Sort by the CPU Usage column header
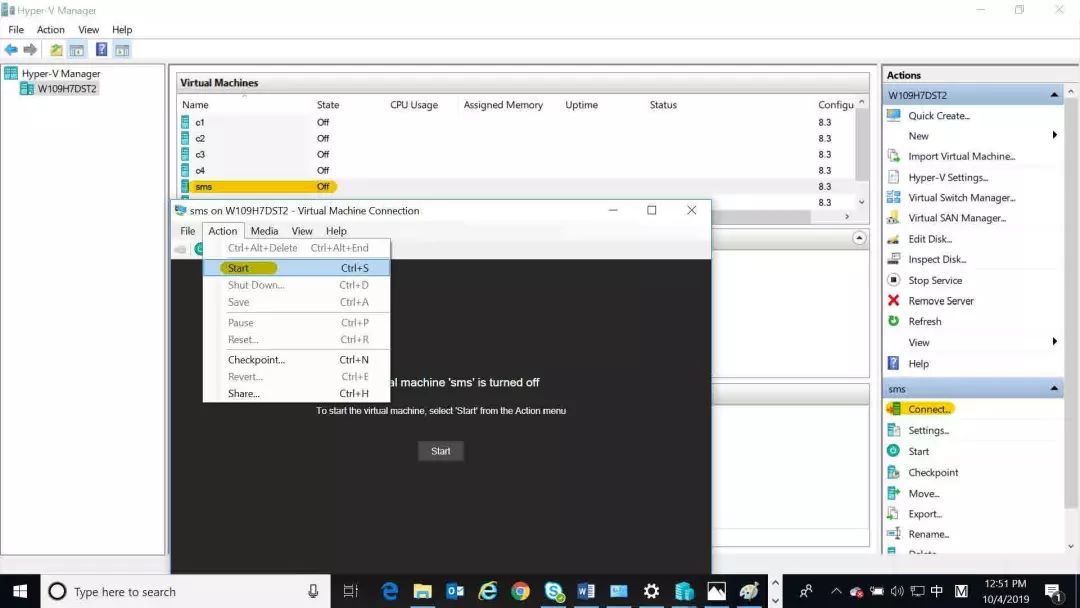Viewport: 1080px width, 608px height. (414, 105)
